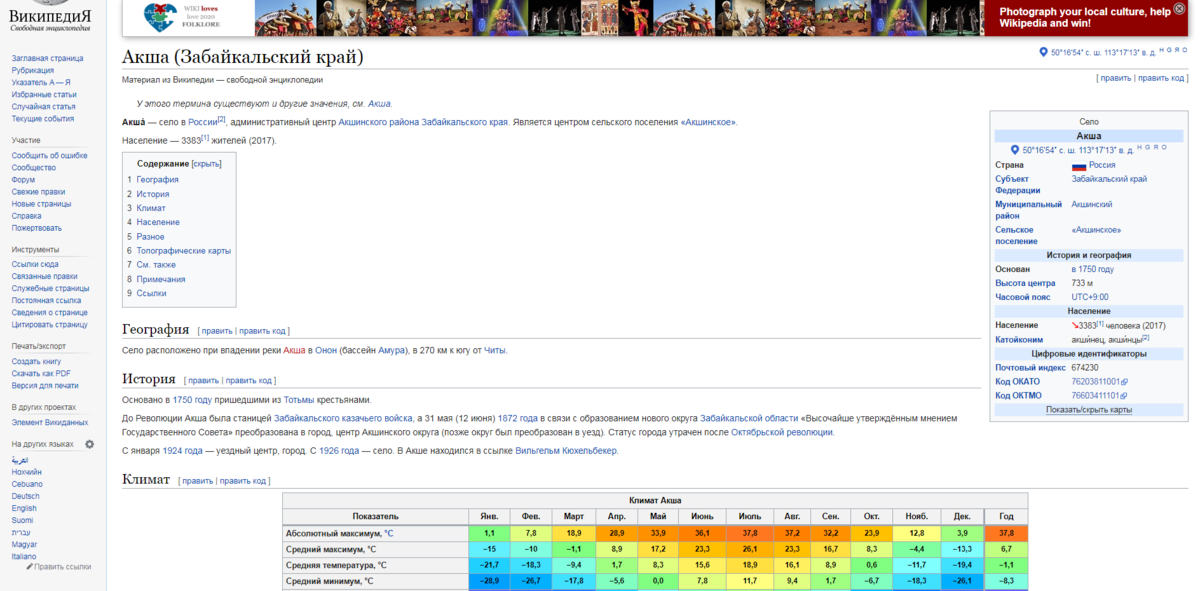Screen dimensions: 1200x591
Task: Click Wiki Loves Folklore heart logo
Action: [x=158, y=17]
